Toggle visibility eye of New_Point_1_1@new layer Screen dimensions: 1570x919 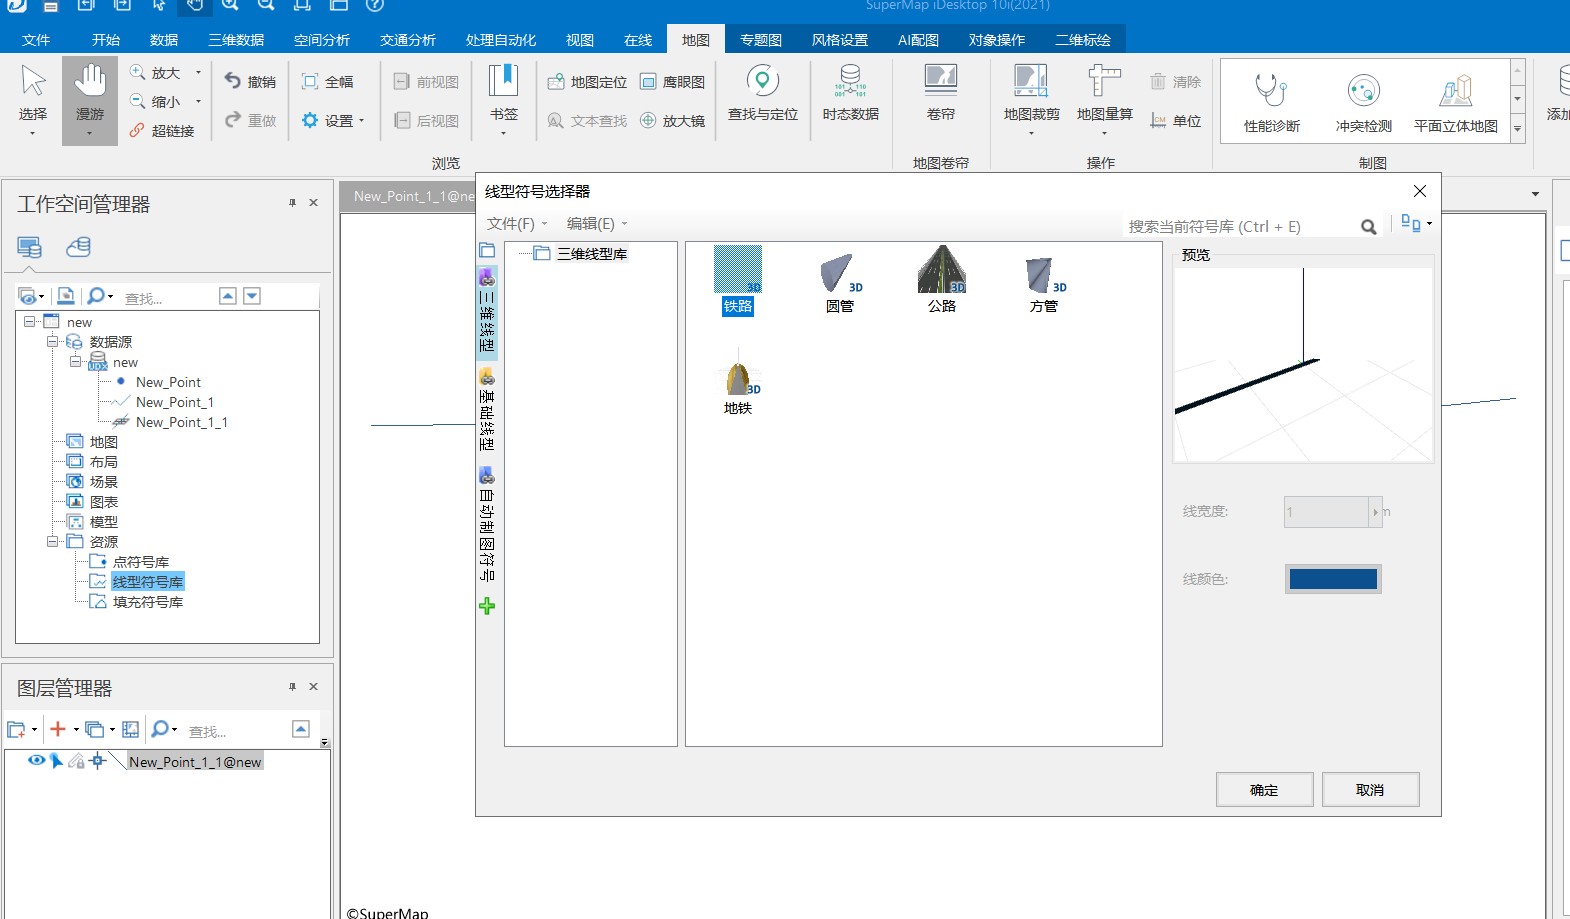(x=36, y=761)
